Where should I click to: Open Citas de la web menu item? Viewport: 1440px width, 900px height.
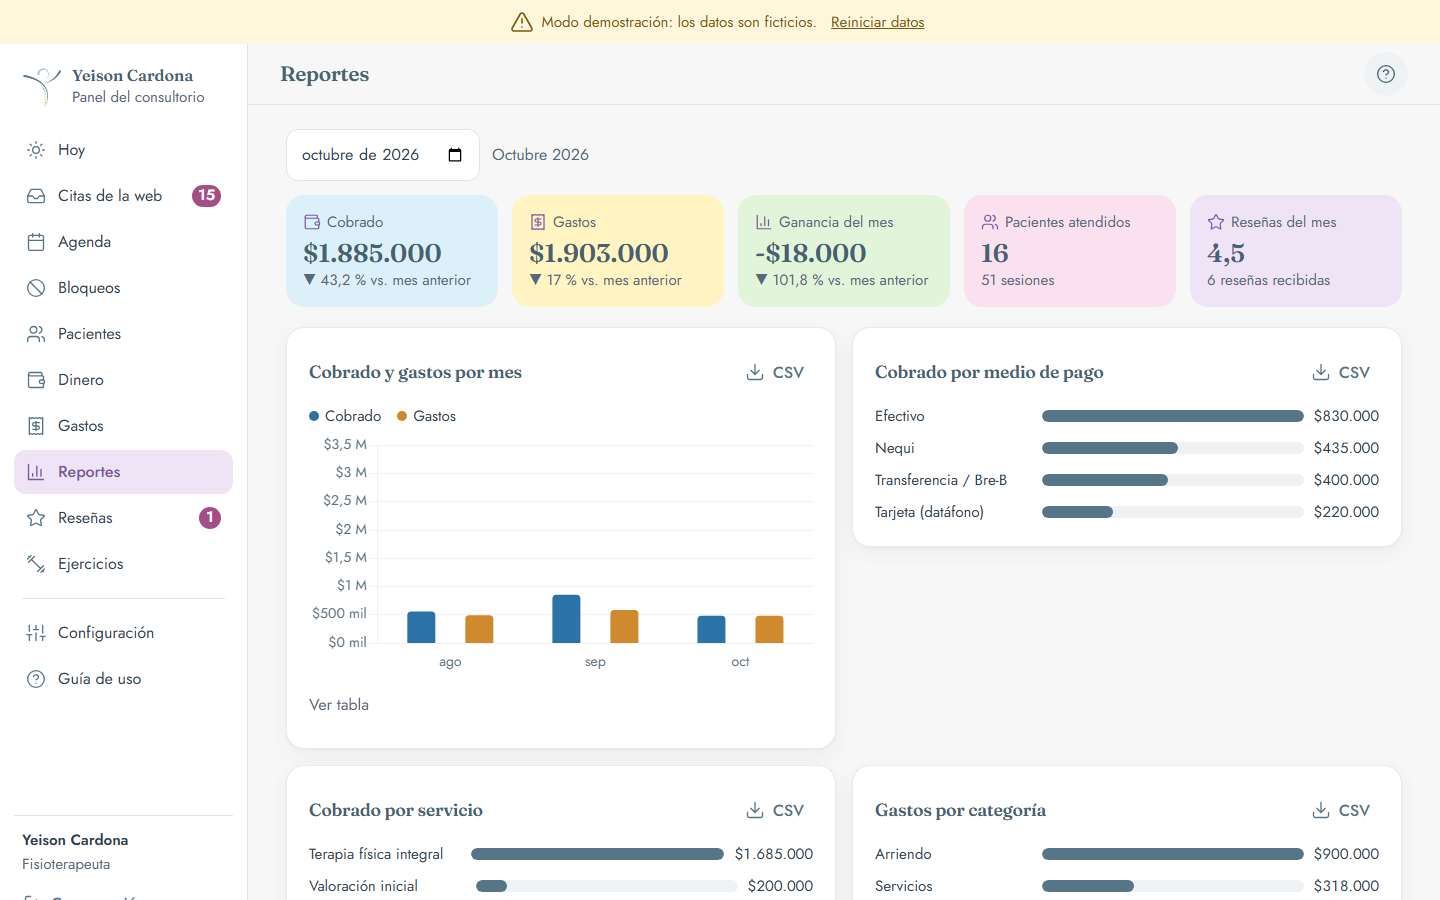tap(123, 196)
